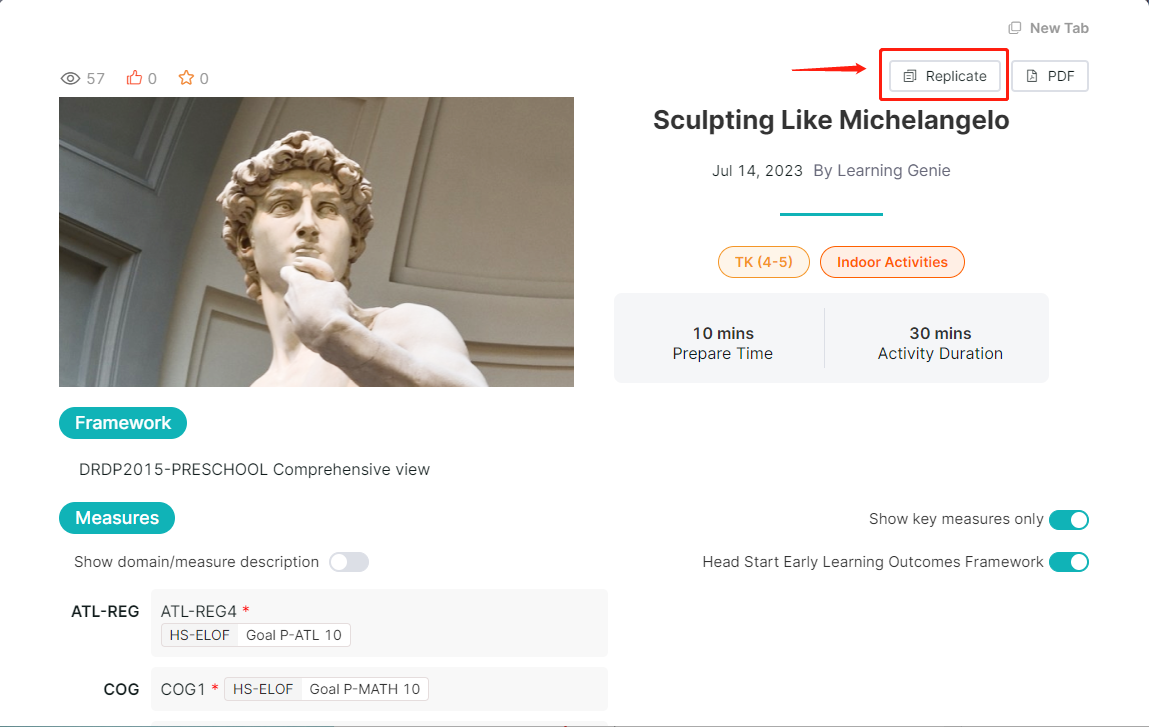
Task: Open the Measures section label
Action: 117,518
